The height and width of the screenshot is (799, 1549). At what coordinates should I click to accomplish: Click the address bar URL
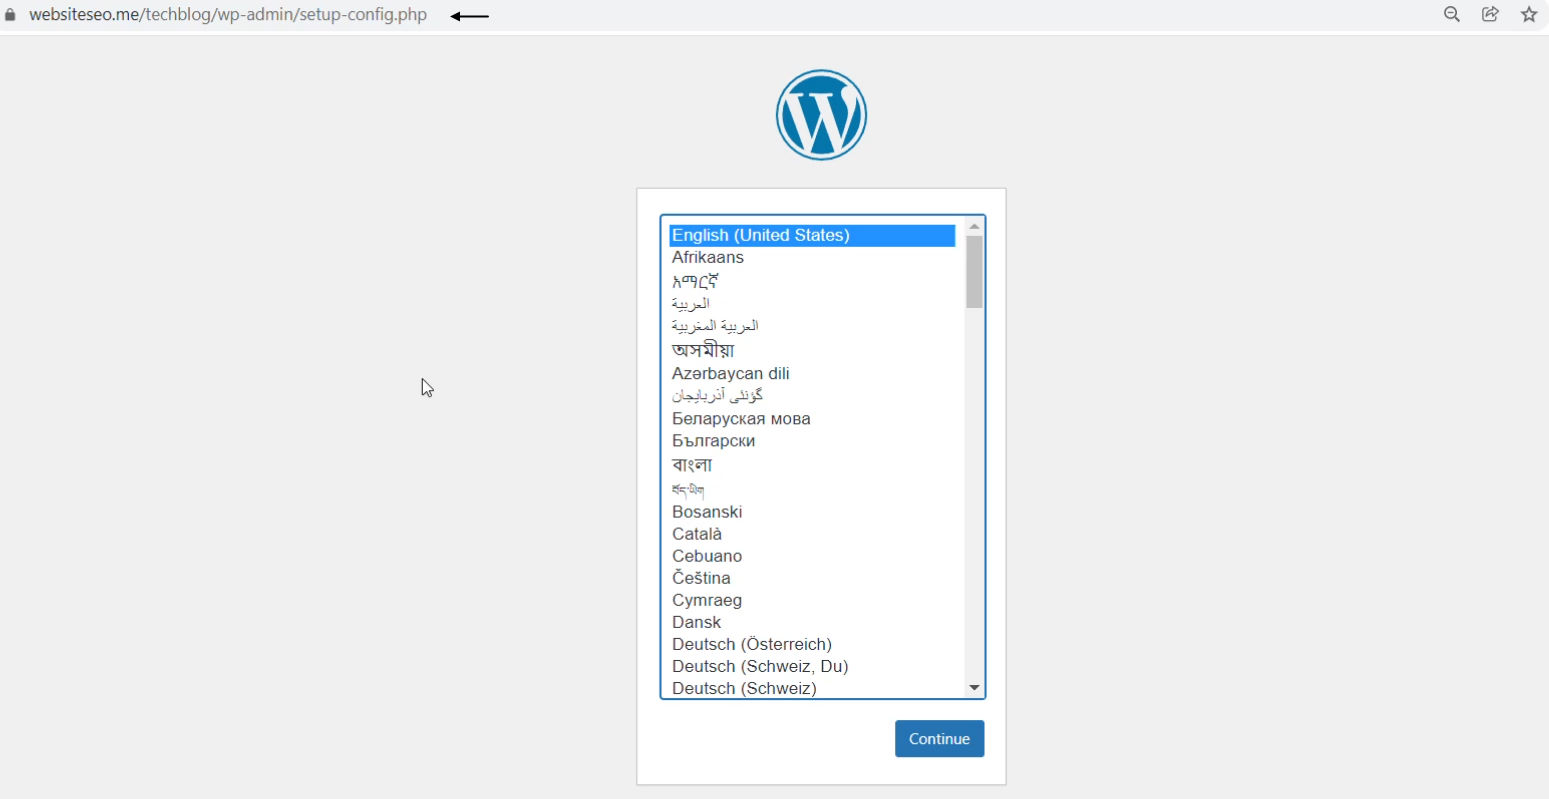click(x=228, y=15)
